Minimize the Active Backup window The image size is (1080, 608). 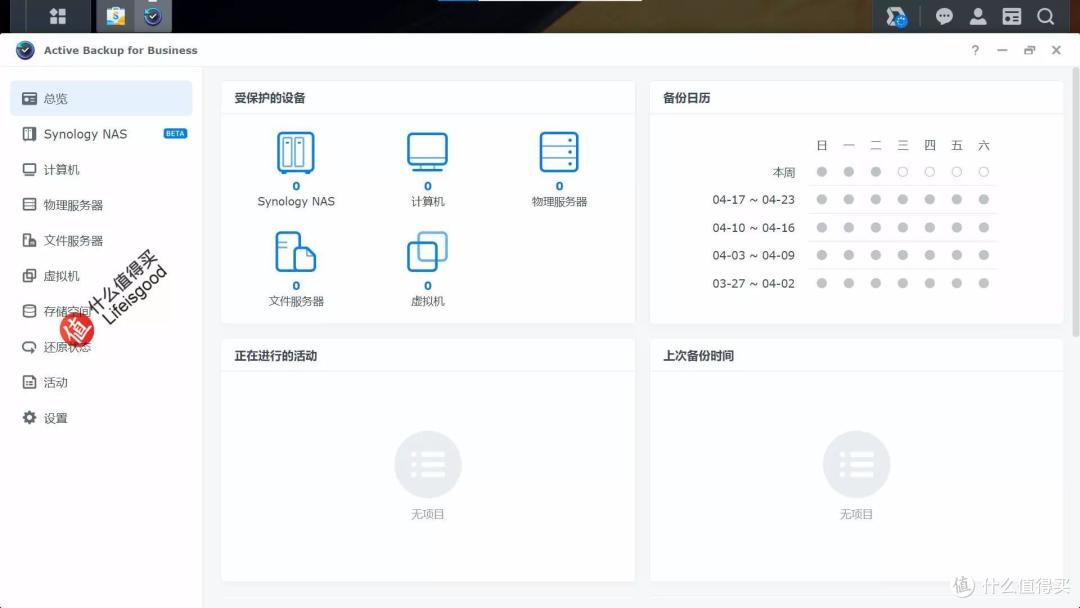click(x=1002, y=50)
